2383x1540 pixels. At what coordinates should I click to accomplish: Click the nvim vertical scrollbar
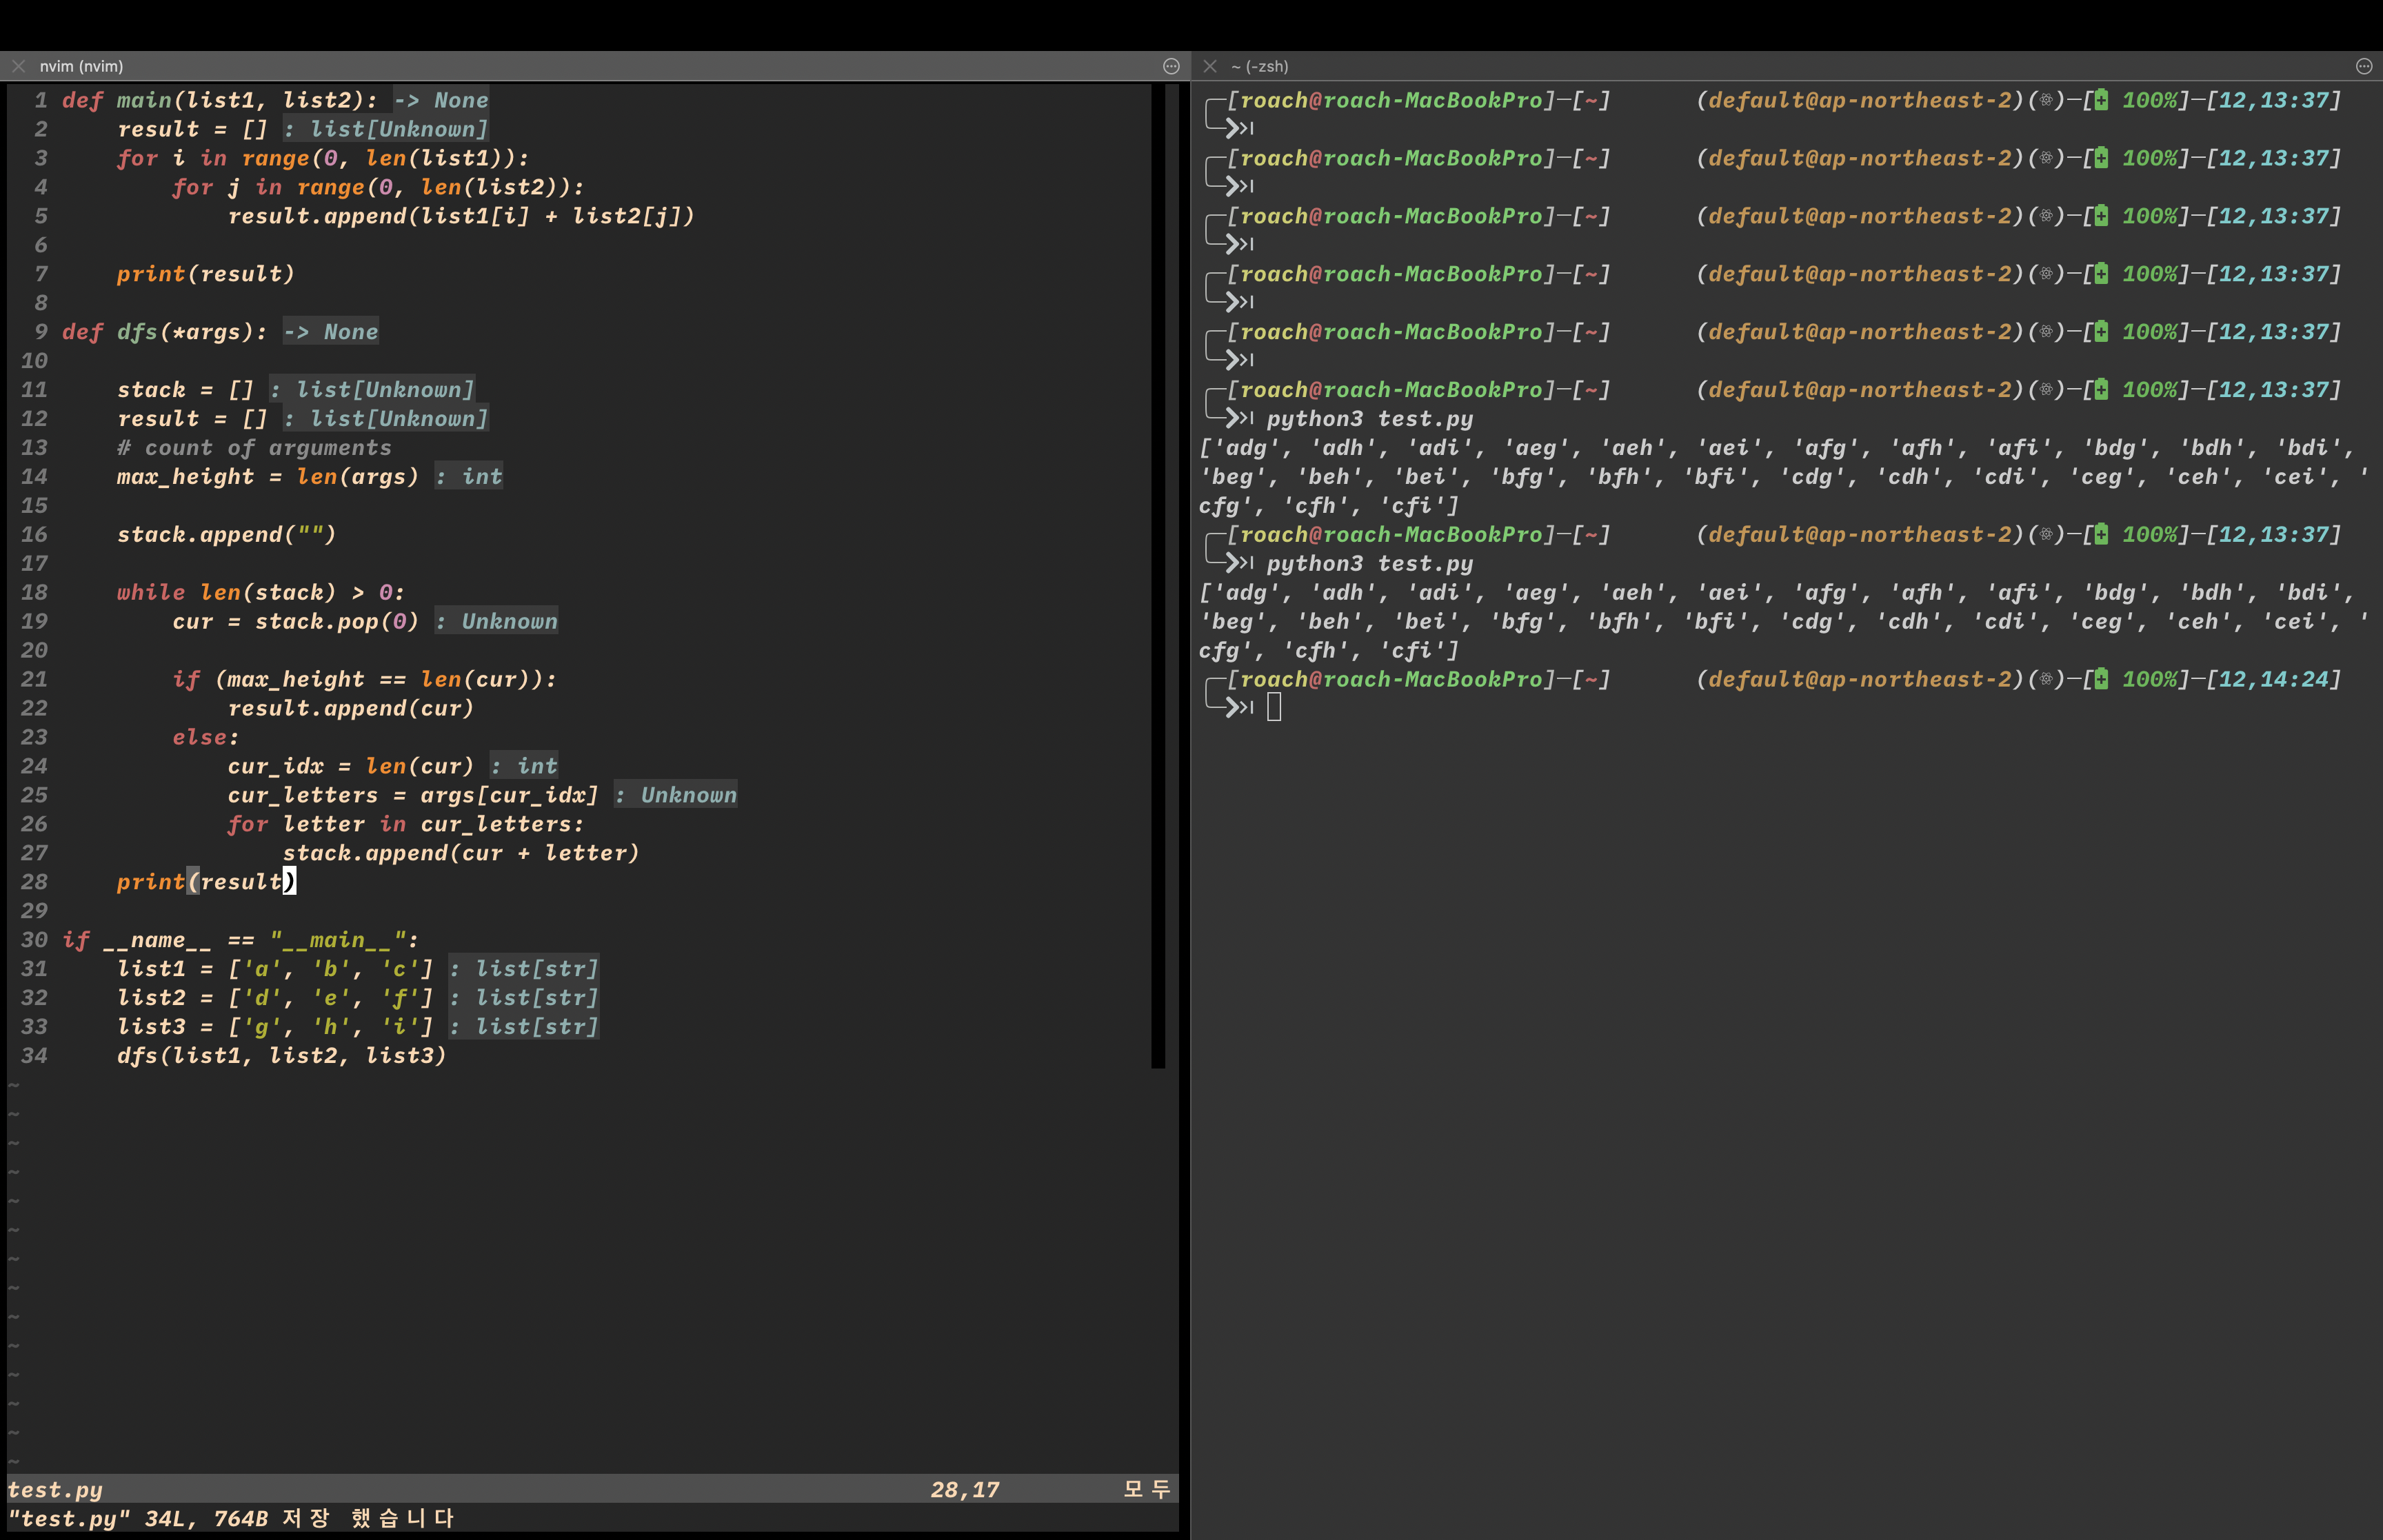1158,575
